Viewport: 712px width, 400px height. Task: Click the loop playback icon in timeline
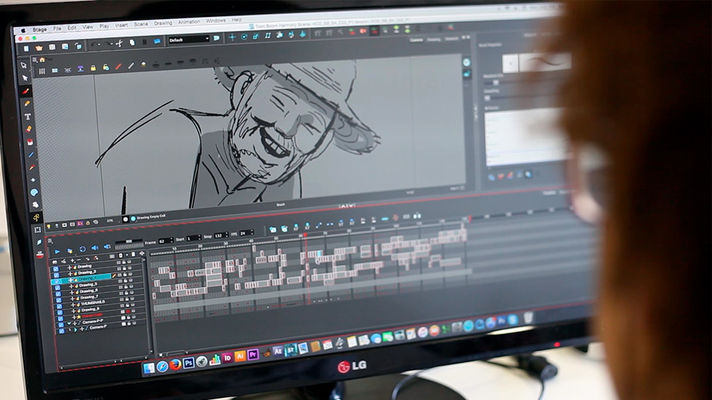[x=82, y=249]
